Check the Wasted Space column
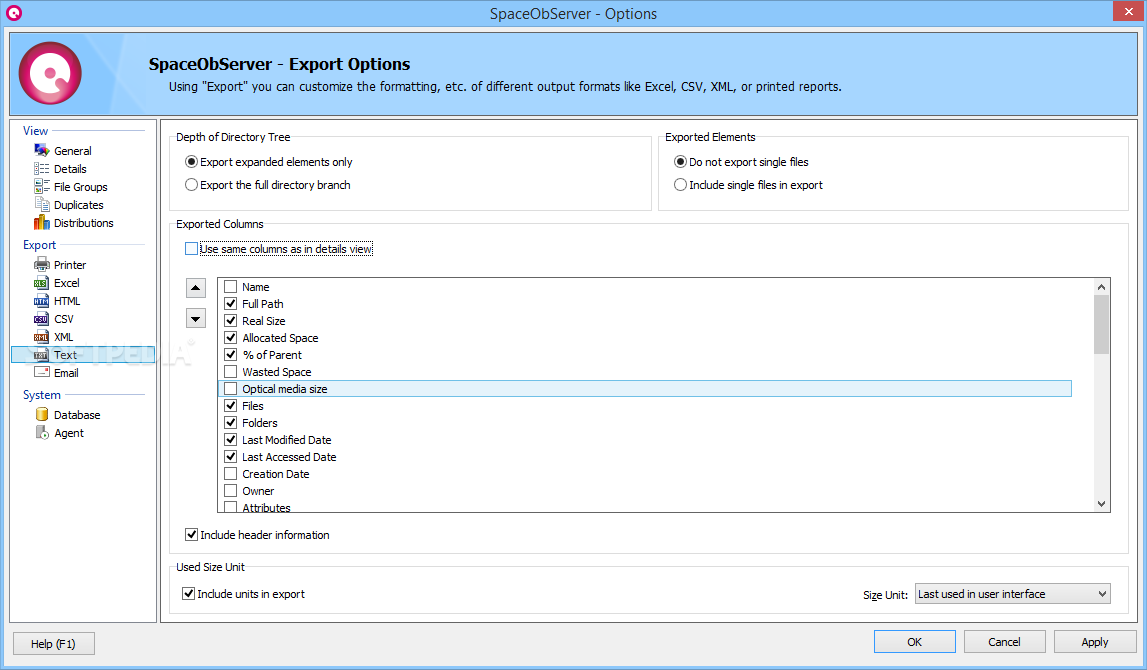The width and height of the screenshot is (1147, 670). point(230,372)
